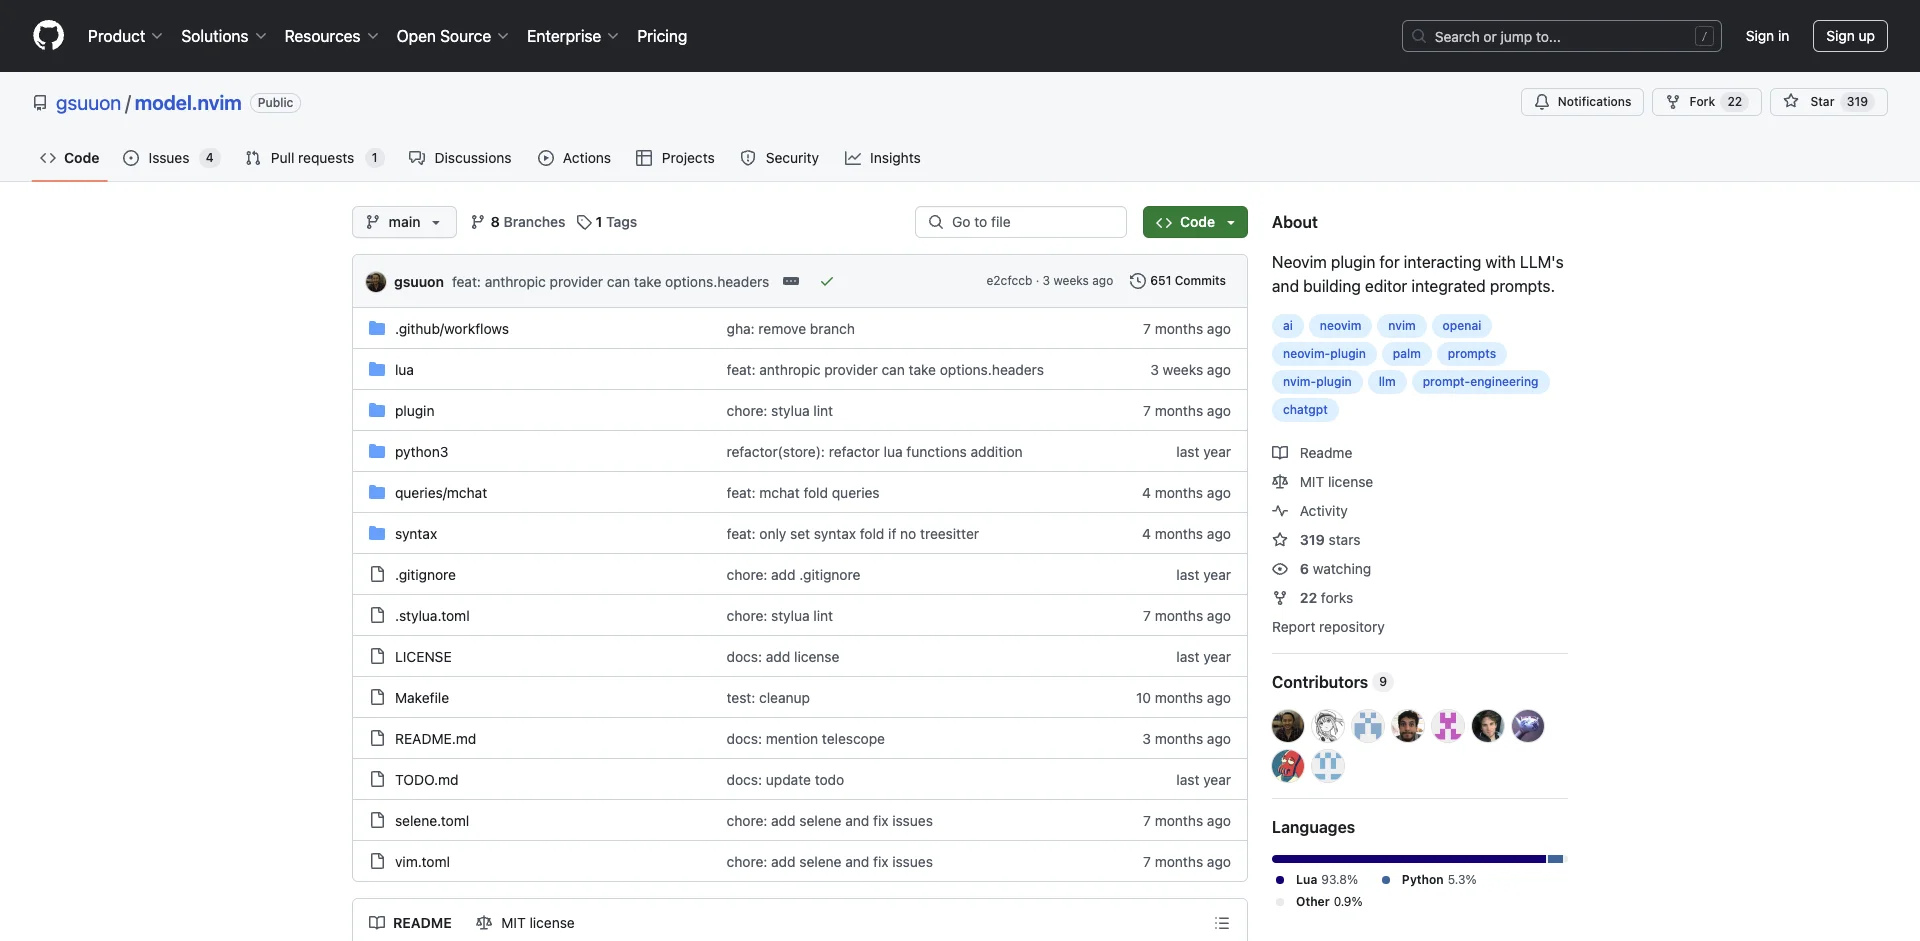The width and height of the screenshot is (1920, 941).
Task: Click the GitHub logo icon
Action: pos(48,36)
